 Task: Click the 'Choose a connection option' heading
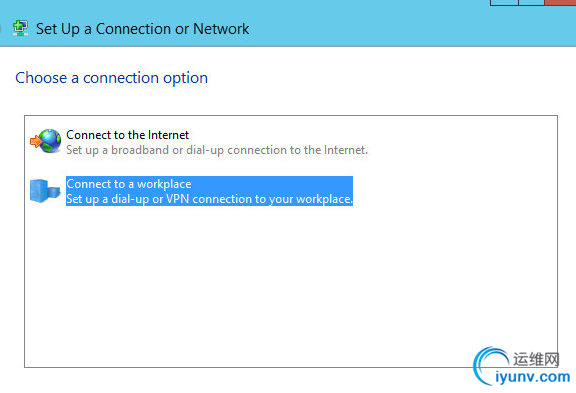click(x=112, y=78)
